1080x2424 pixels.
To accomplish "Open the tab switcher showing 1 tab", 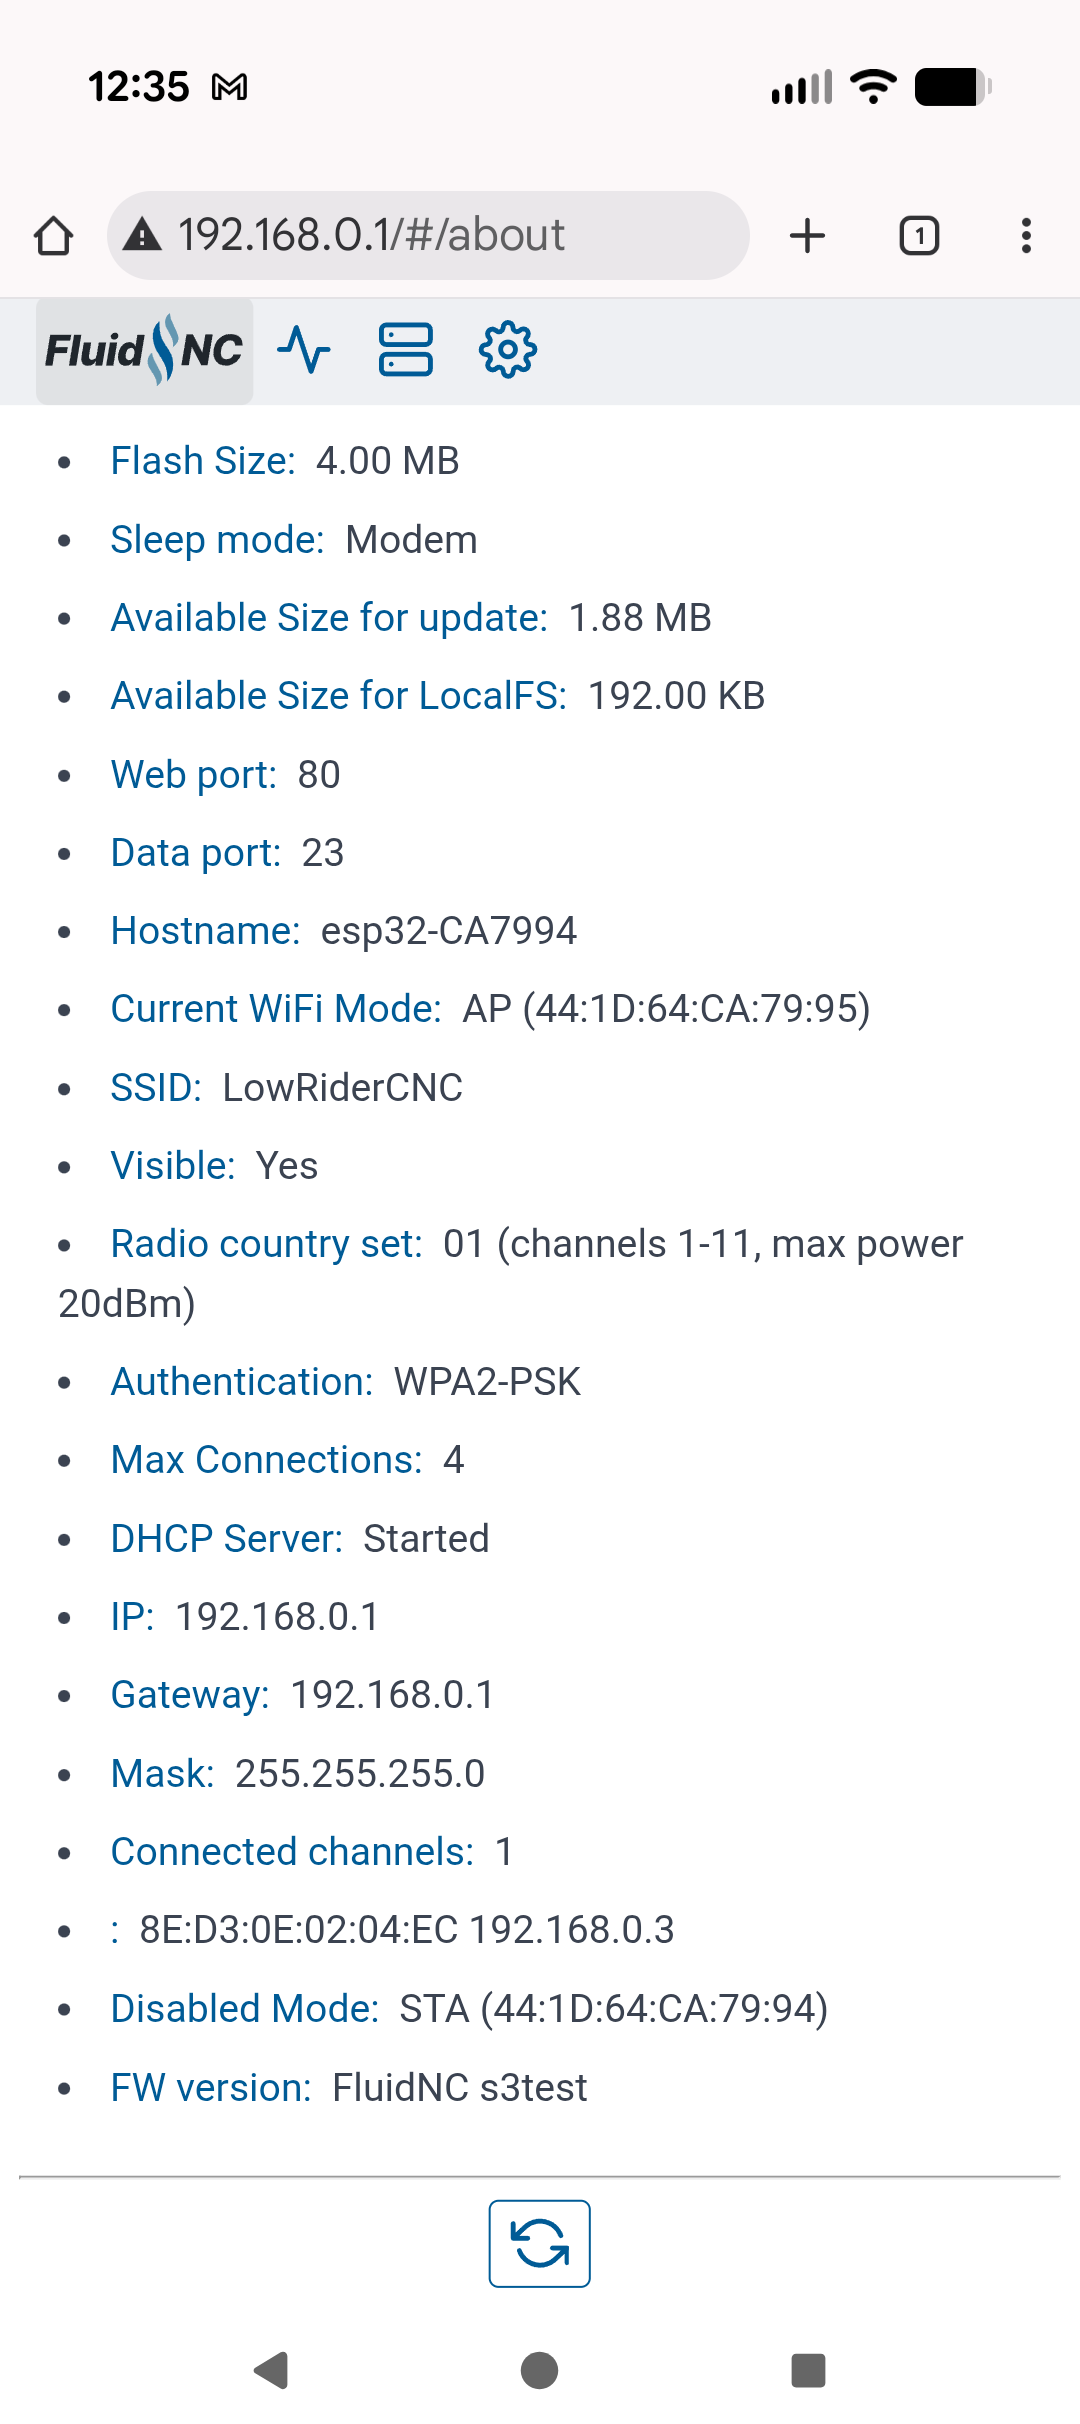I will [919, 236].
